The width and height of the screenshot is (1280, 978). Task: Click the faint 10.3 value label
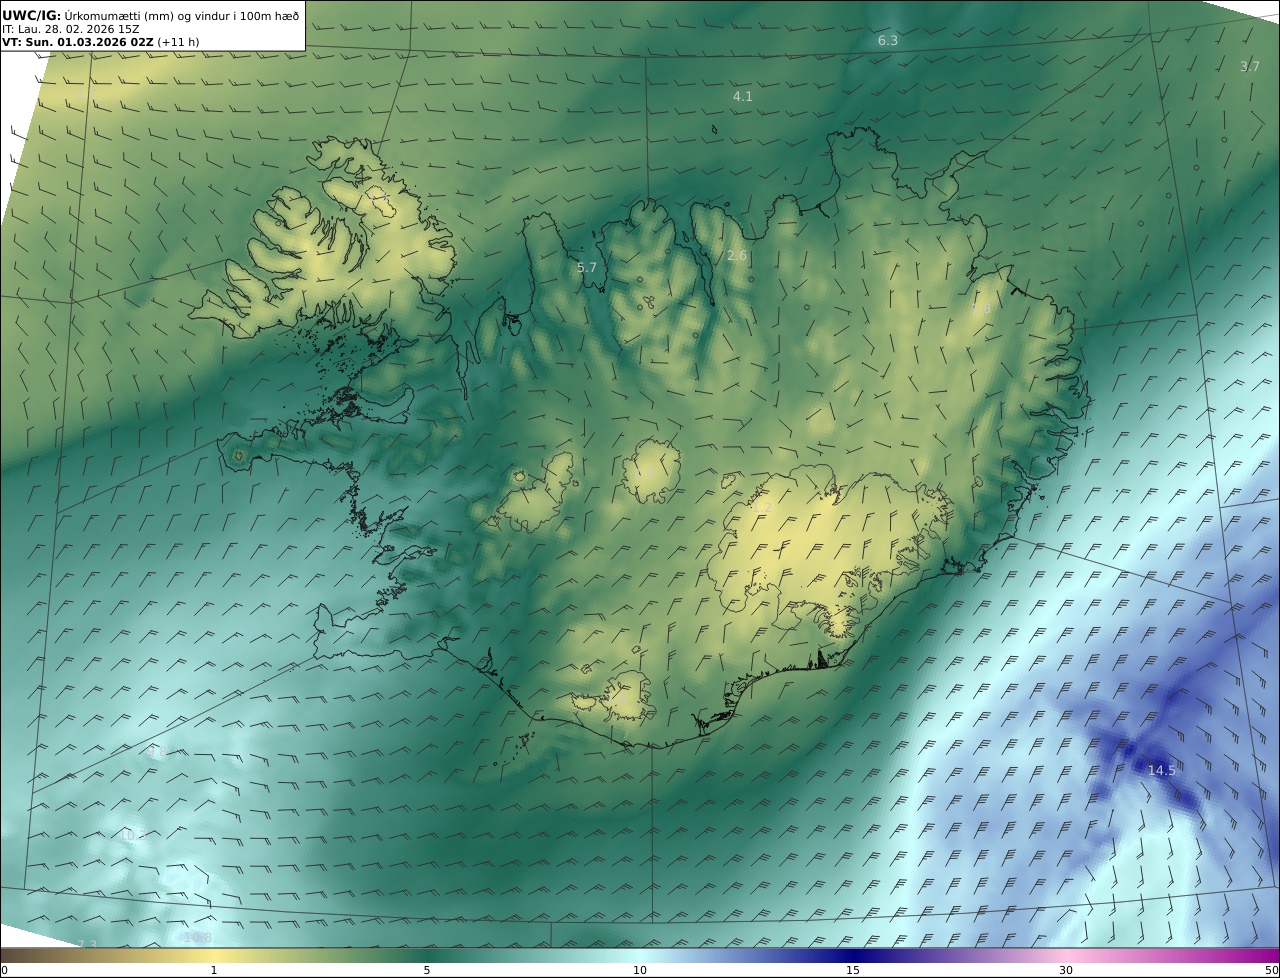[x=132, y=835]
